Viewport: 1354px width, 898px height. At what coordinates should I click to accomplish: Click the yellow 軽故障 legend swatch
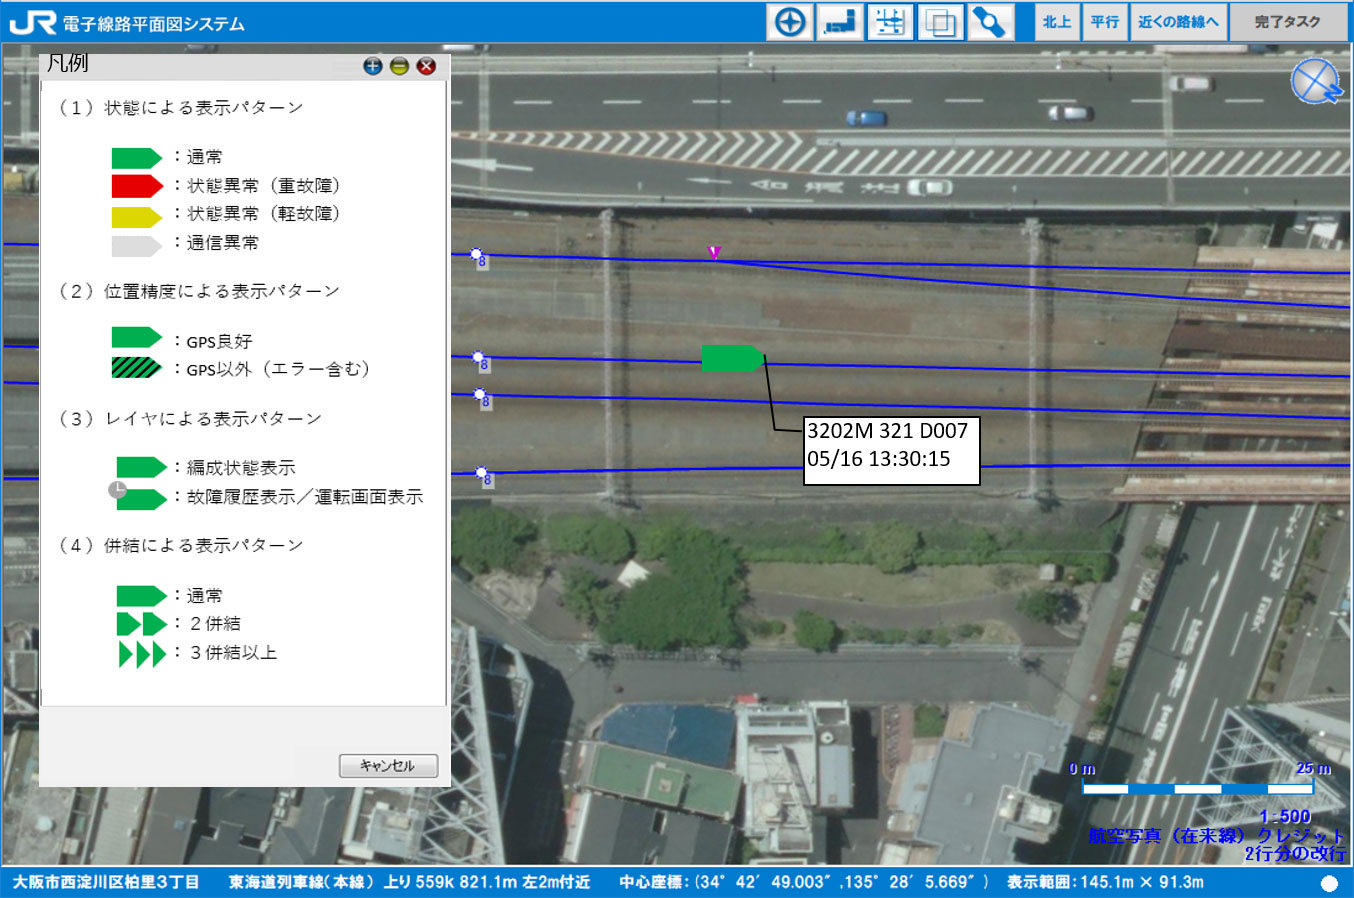point(136,216)
